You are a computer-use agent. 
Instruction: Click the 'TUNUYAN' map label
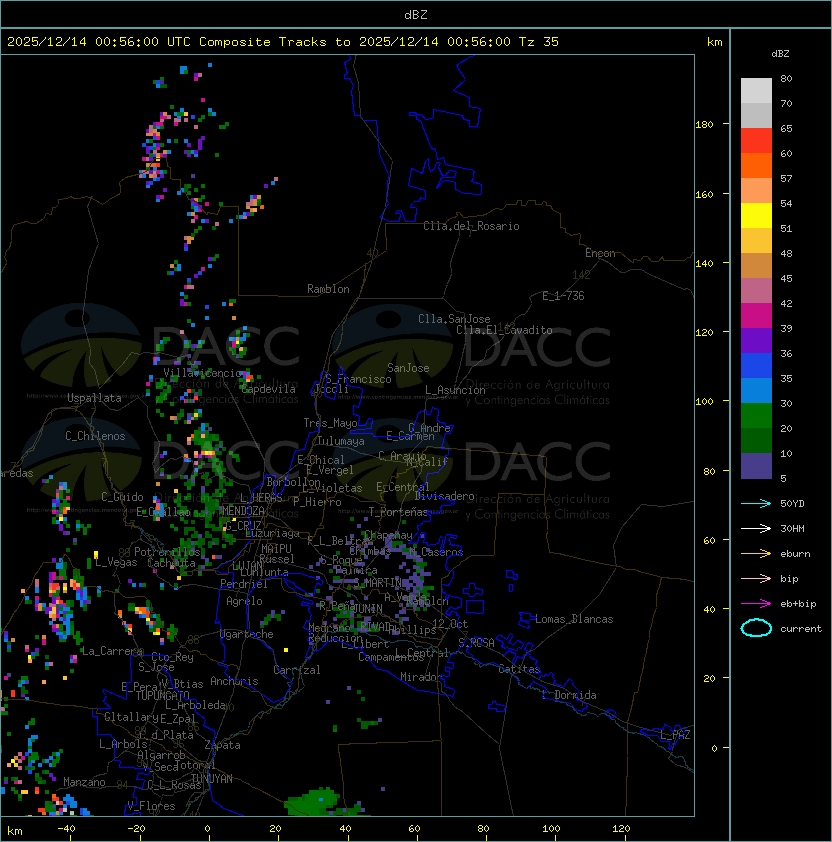[212, 779]
